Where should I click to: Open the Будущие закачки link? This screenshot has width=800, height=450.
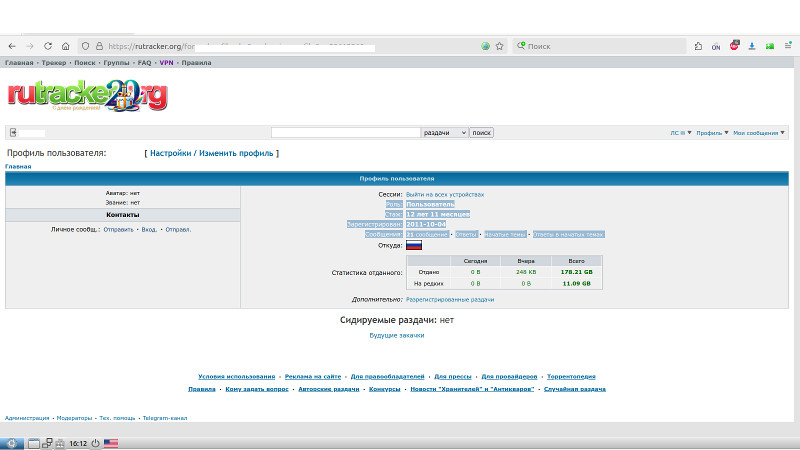point(397,335)
